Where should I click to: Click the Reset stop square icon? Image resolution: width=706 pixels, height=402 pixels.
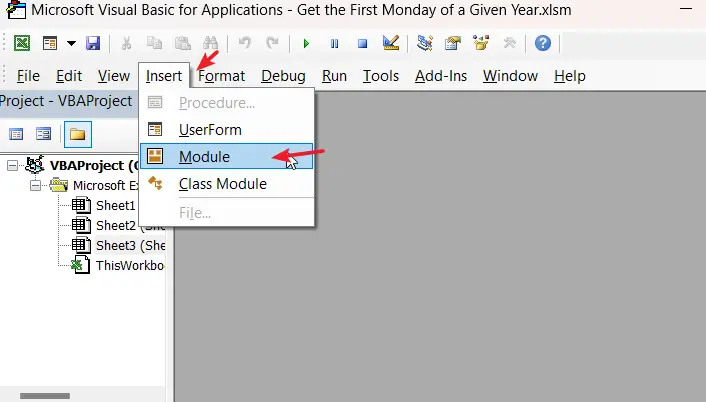pyautogui.click(x=362, y=43)
